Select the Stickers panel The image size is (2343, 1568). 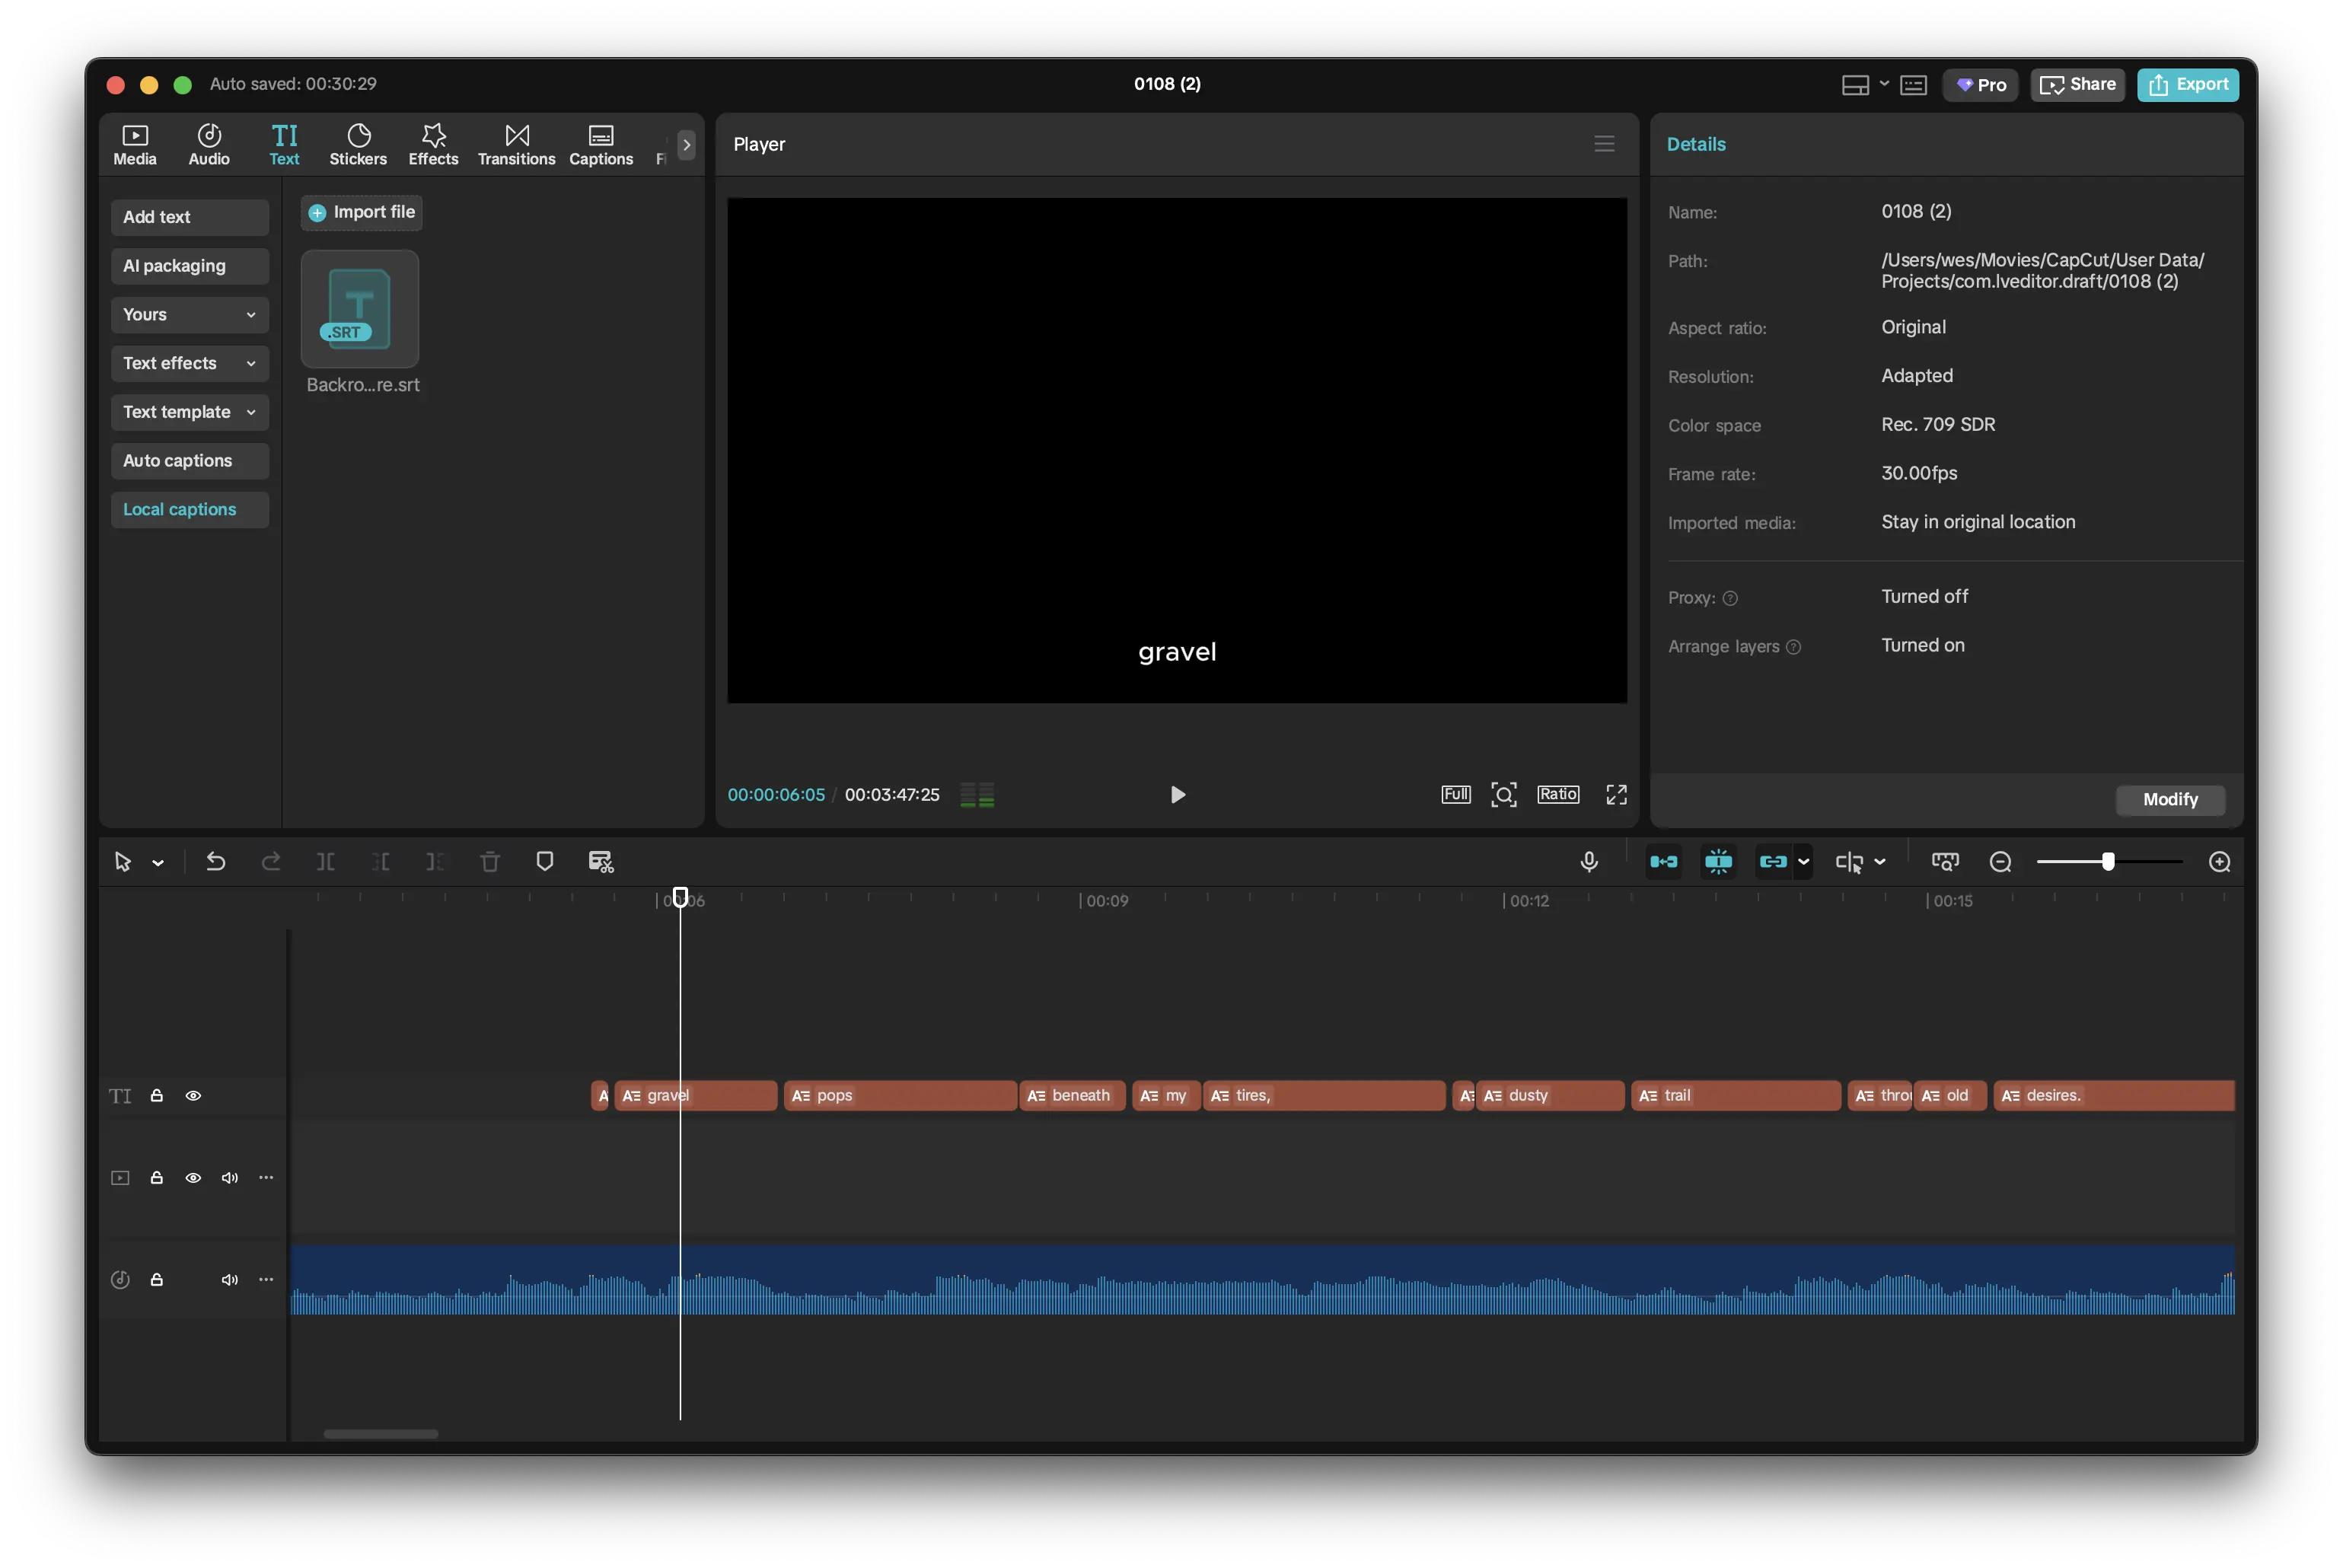pyautogui.click(x=358, y=143)
